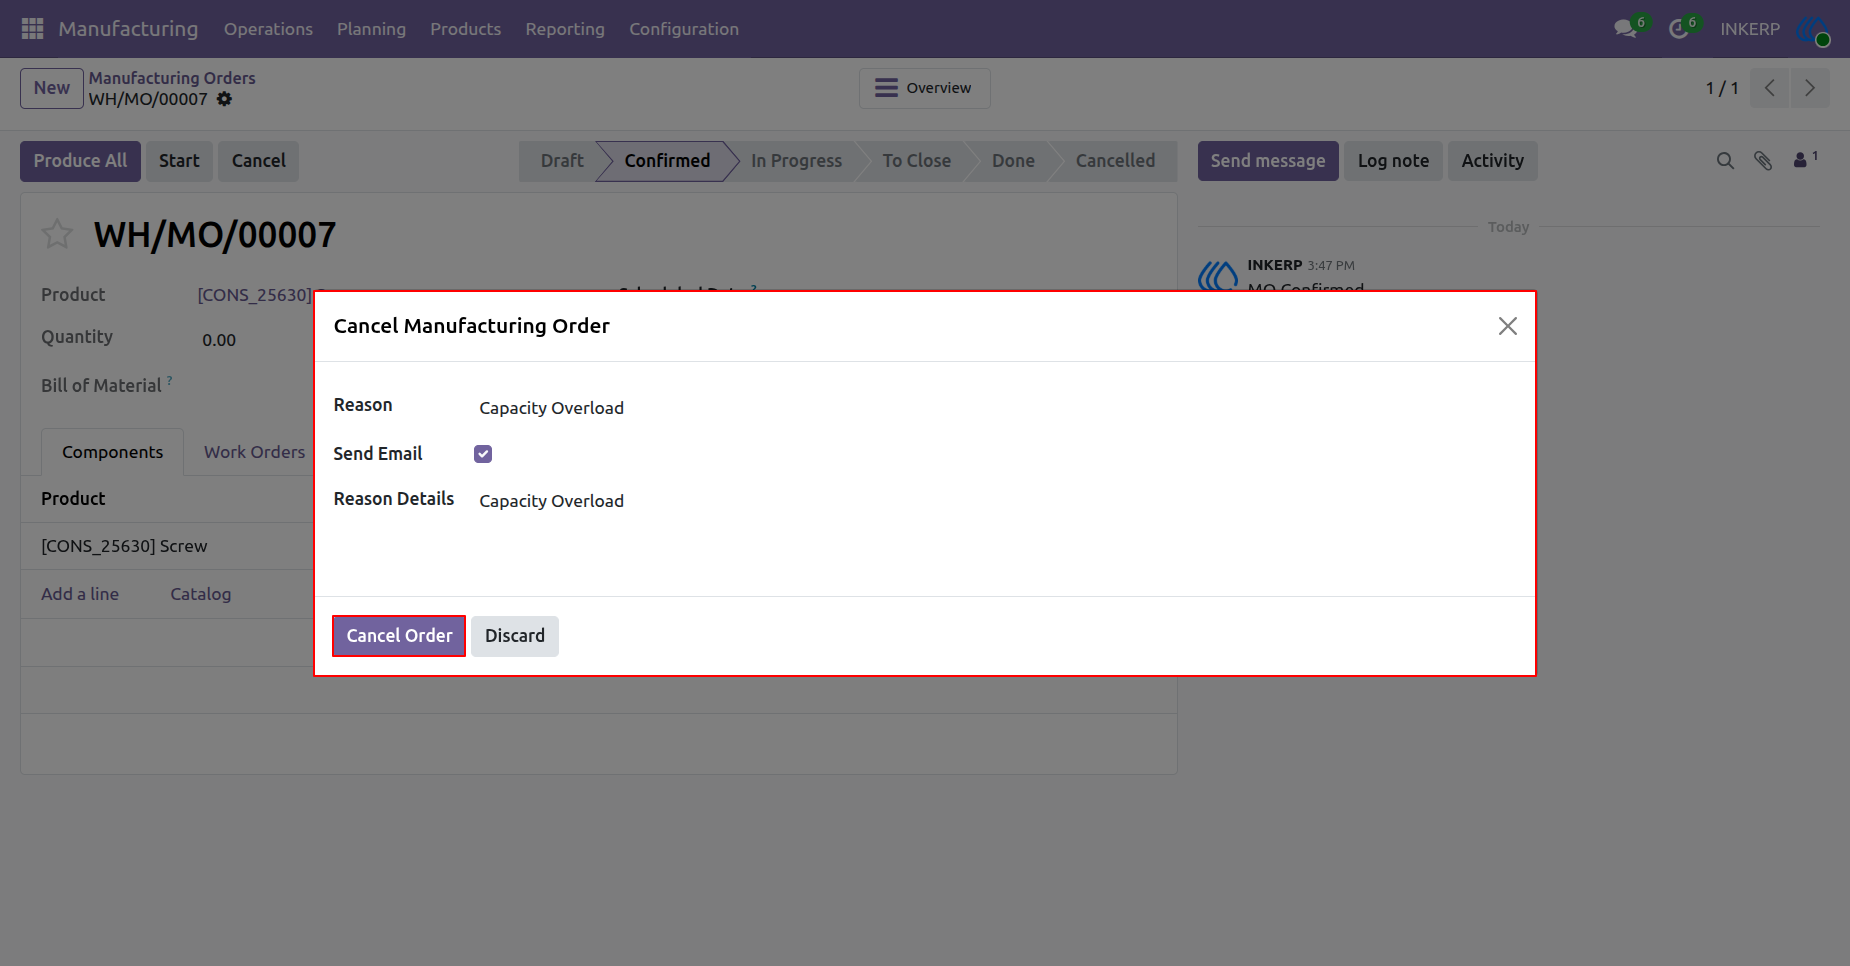This screenshot has width=1850, height=966.
Task: Open the conversations chat icon
Action: point(1625,29)
